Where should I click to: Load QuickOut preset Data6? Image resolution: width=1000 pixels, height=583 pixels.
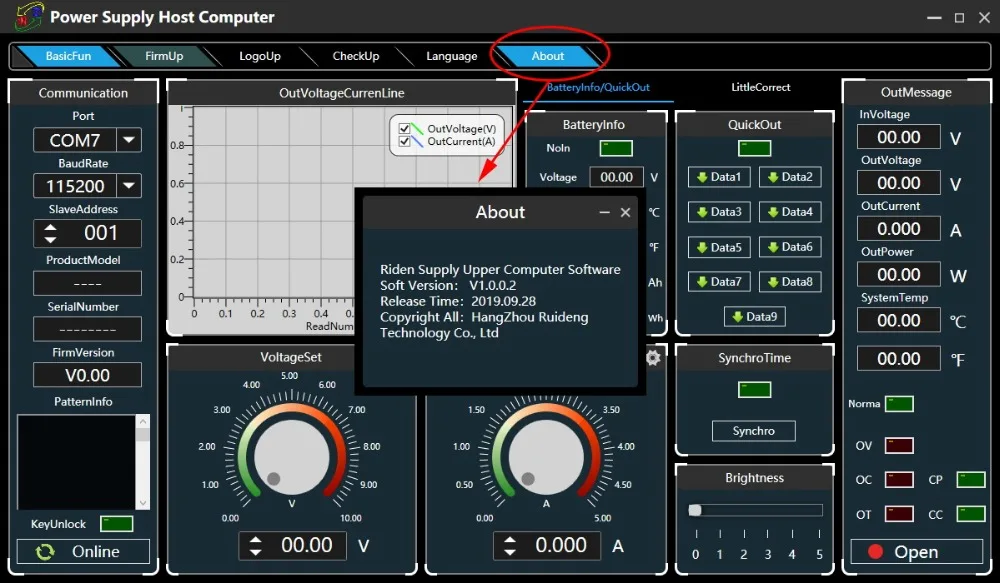[x=790, y=247]
